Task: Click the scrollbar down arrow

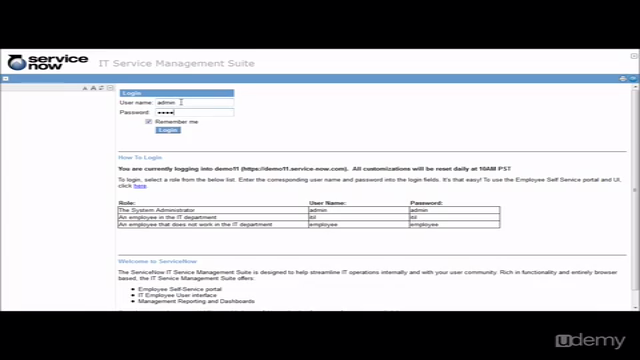Action: point(635,307)
